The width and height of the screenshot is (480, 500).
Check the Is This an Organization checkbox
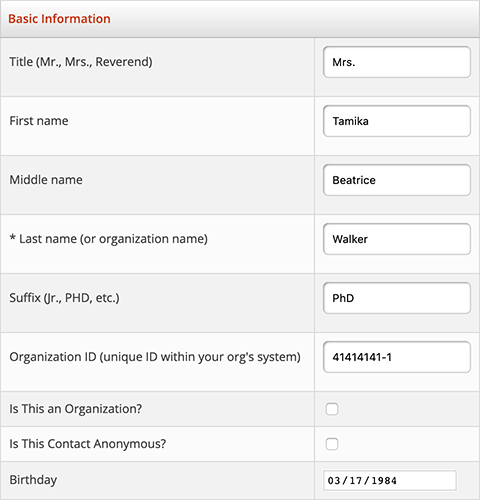click(332, 409)
